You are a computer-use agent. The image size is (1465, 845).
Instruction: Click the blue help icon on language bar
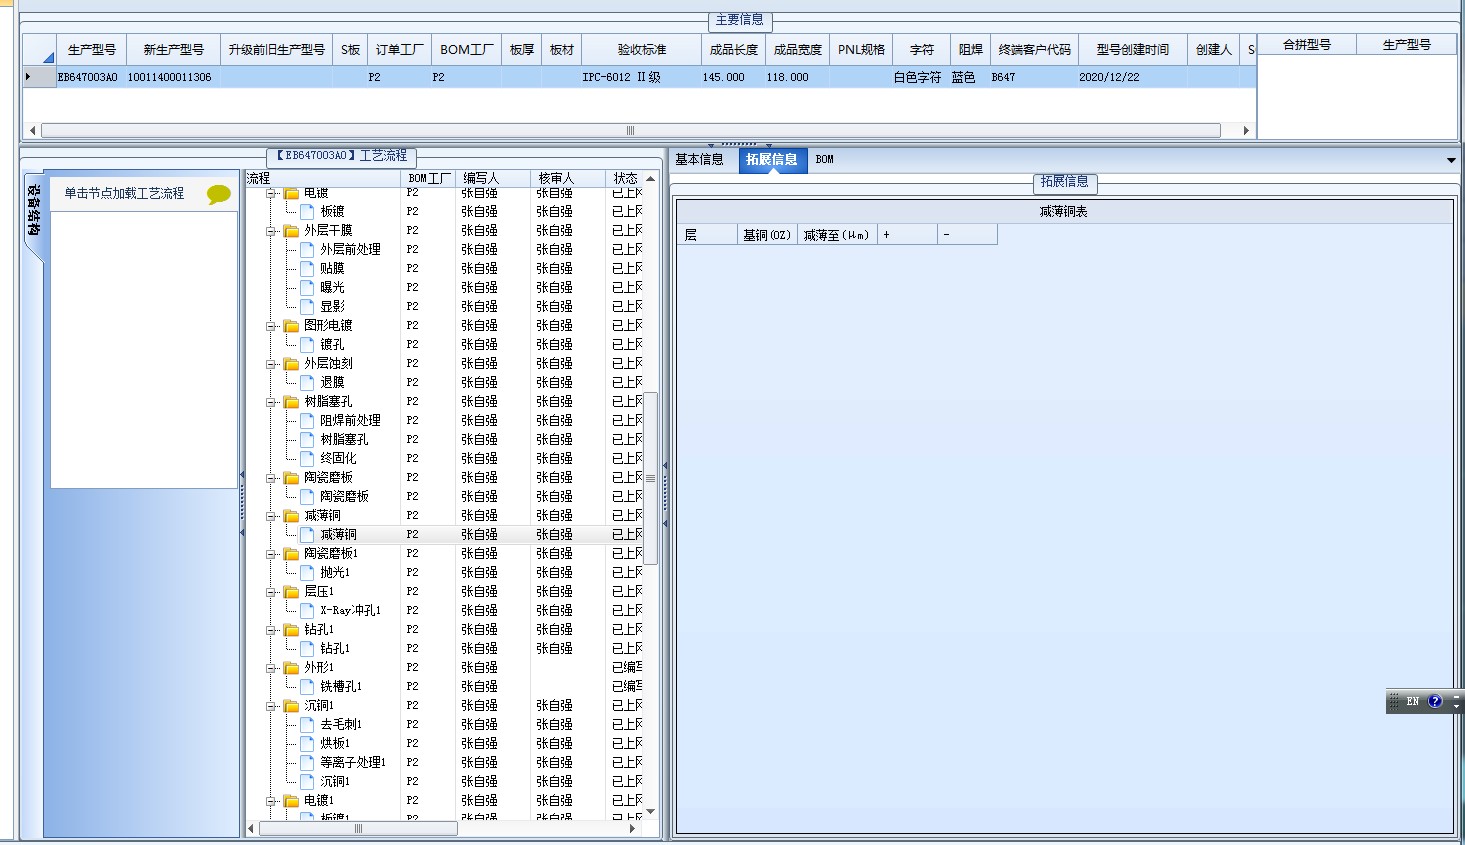click(1435, 702)
